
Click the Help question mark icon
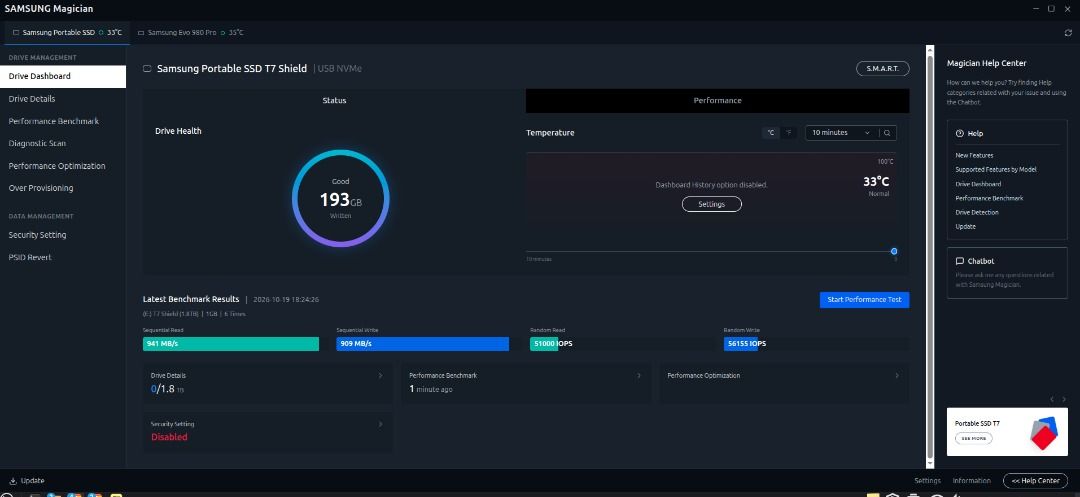tap(959, 134)
